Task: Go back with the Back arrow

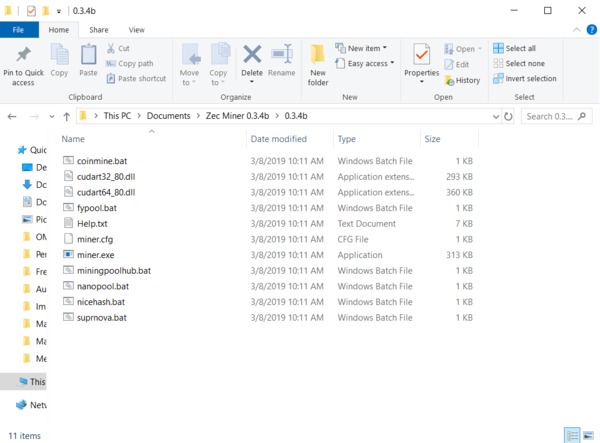Action: [12, 116]
